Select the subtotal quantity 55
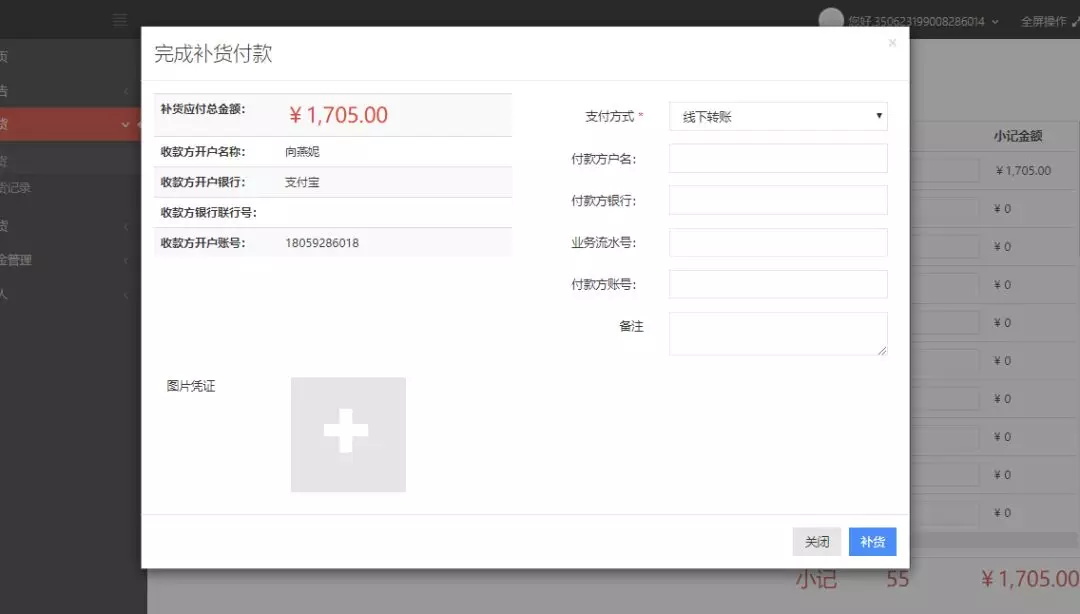 [x=897, y=579]
